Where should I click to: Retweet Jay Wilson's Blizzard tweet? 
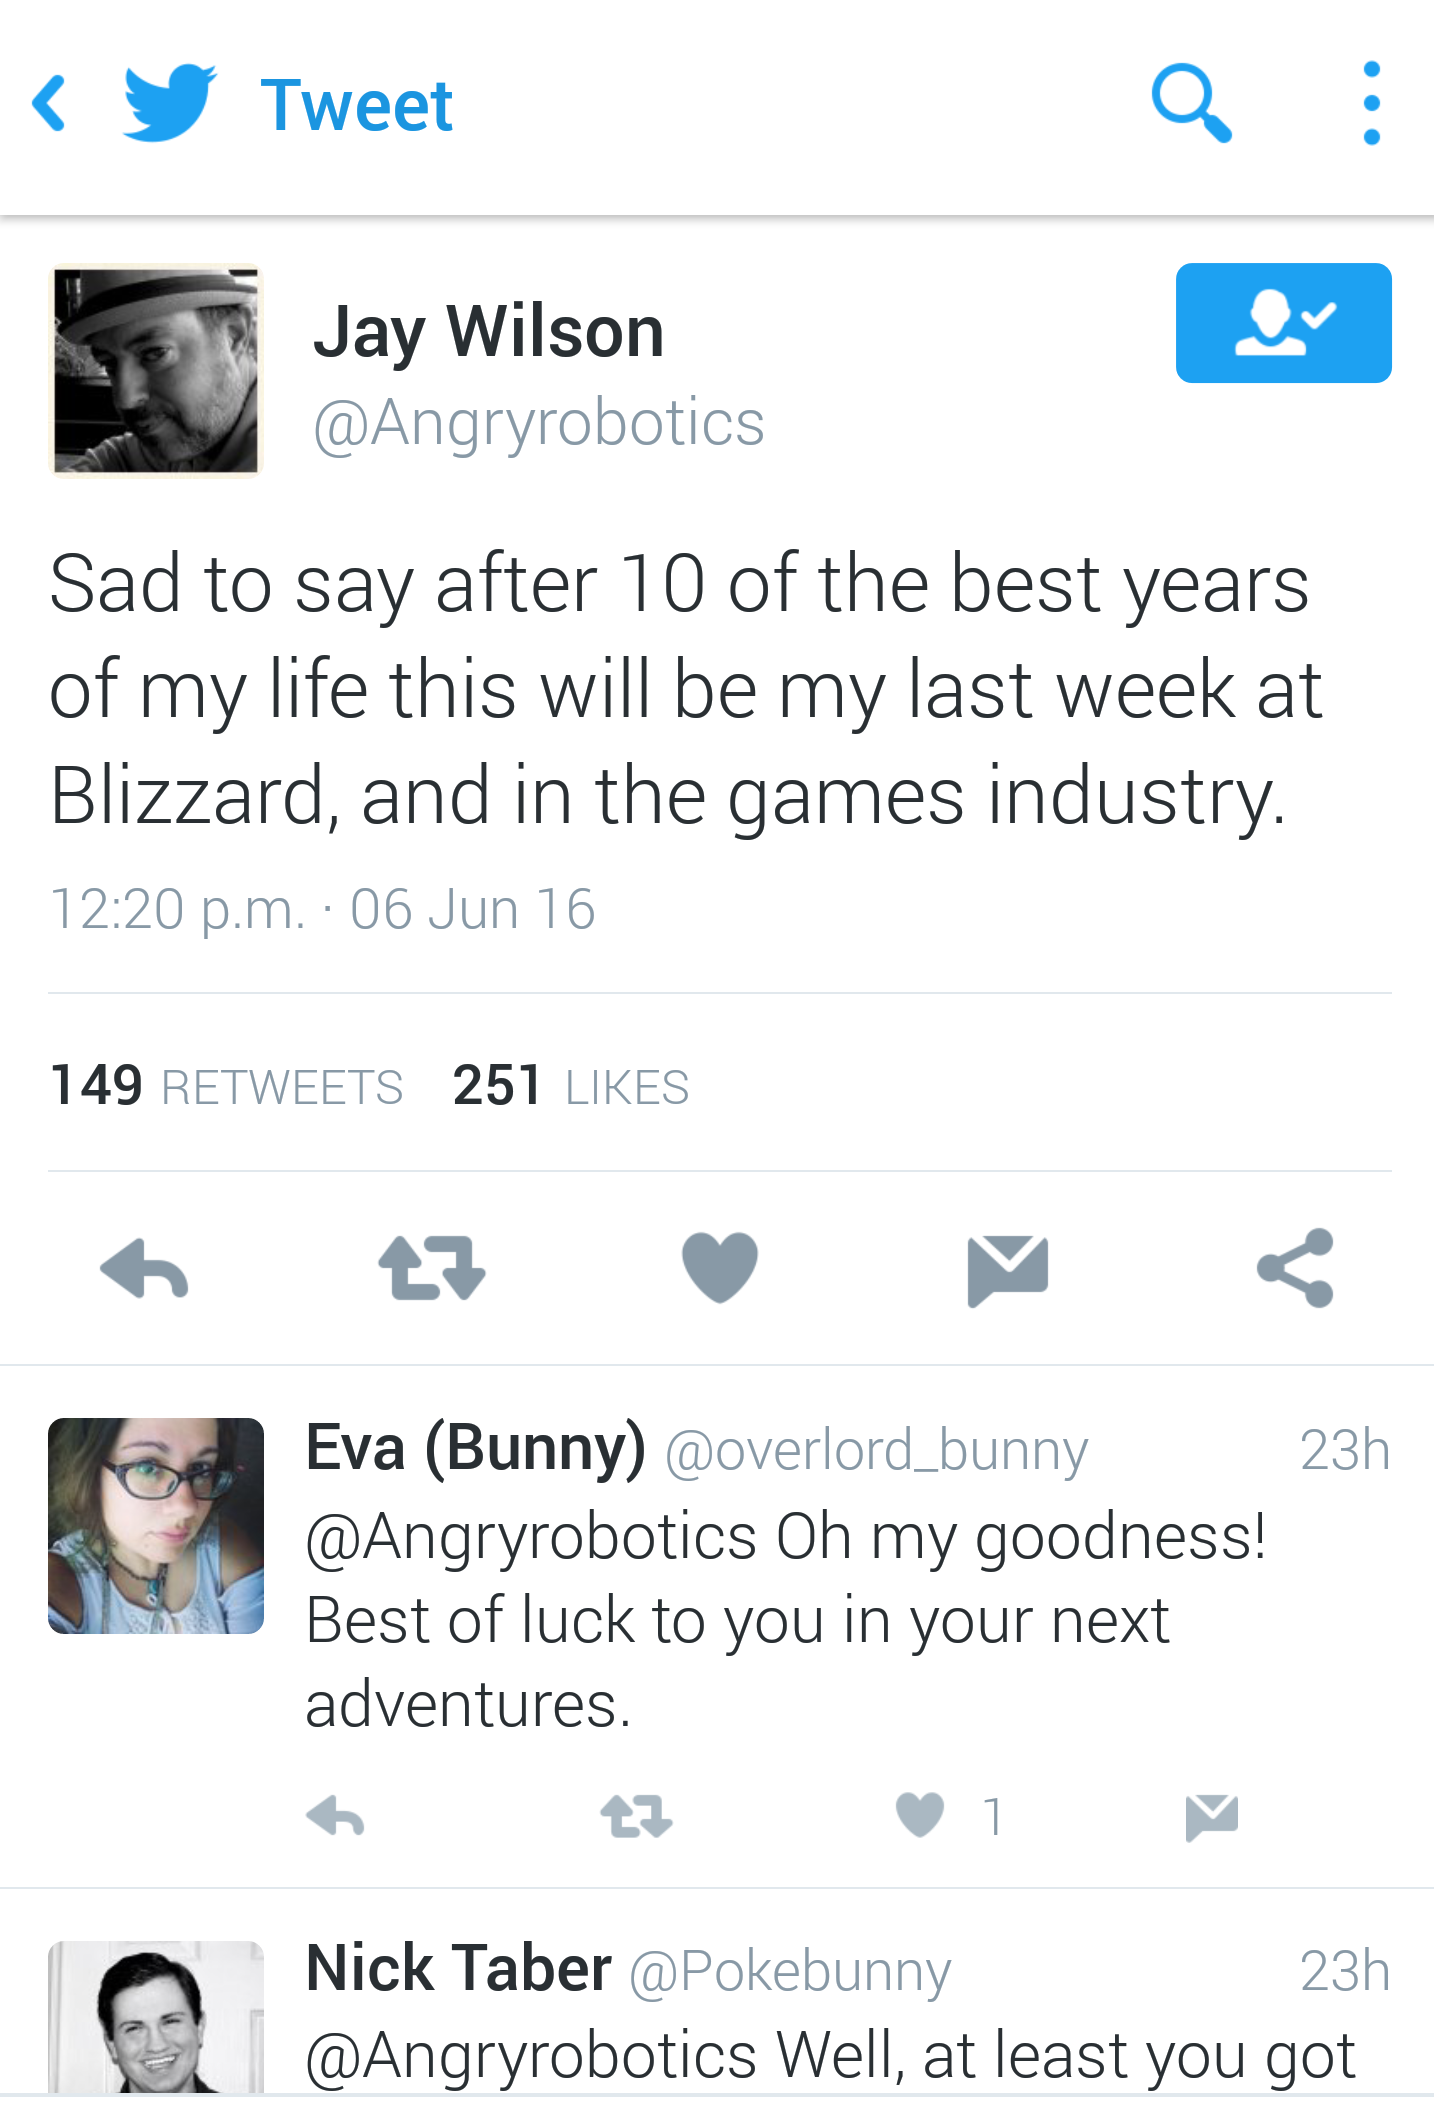[x=432, y=1269]
